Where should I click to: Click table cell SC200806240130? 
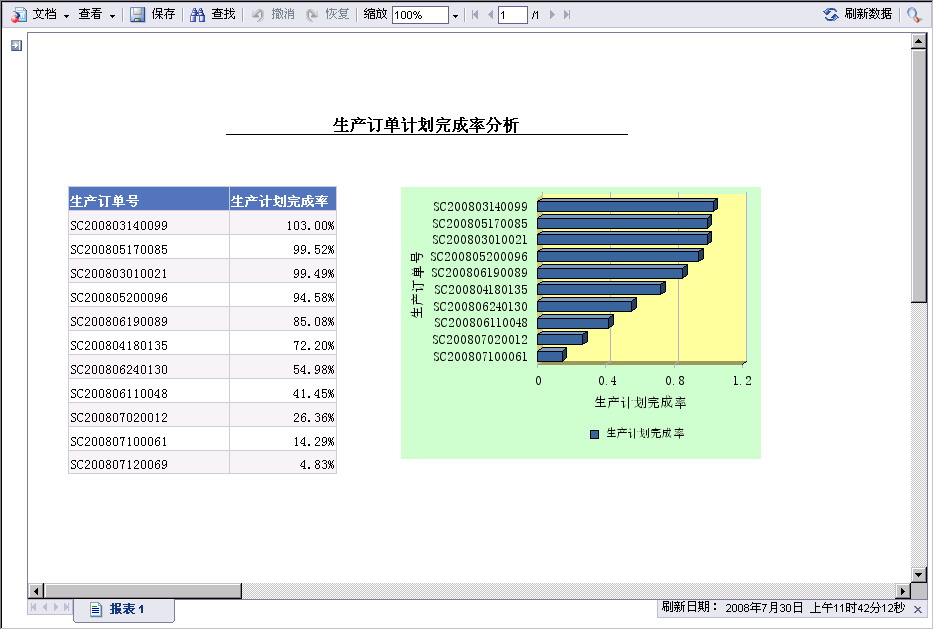point(148,369)
